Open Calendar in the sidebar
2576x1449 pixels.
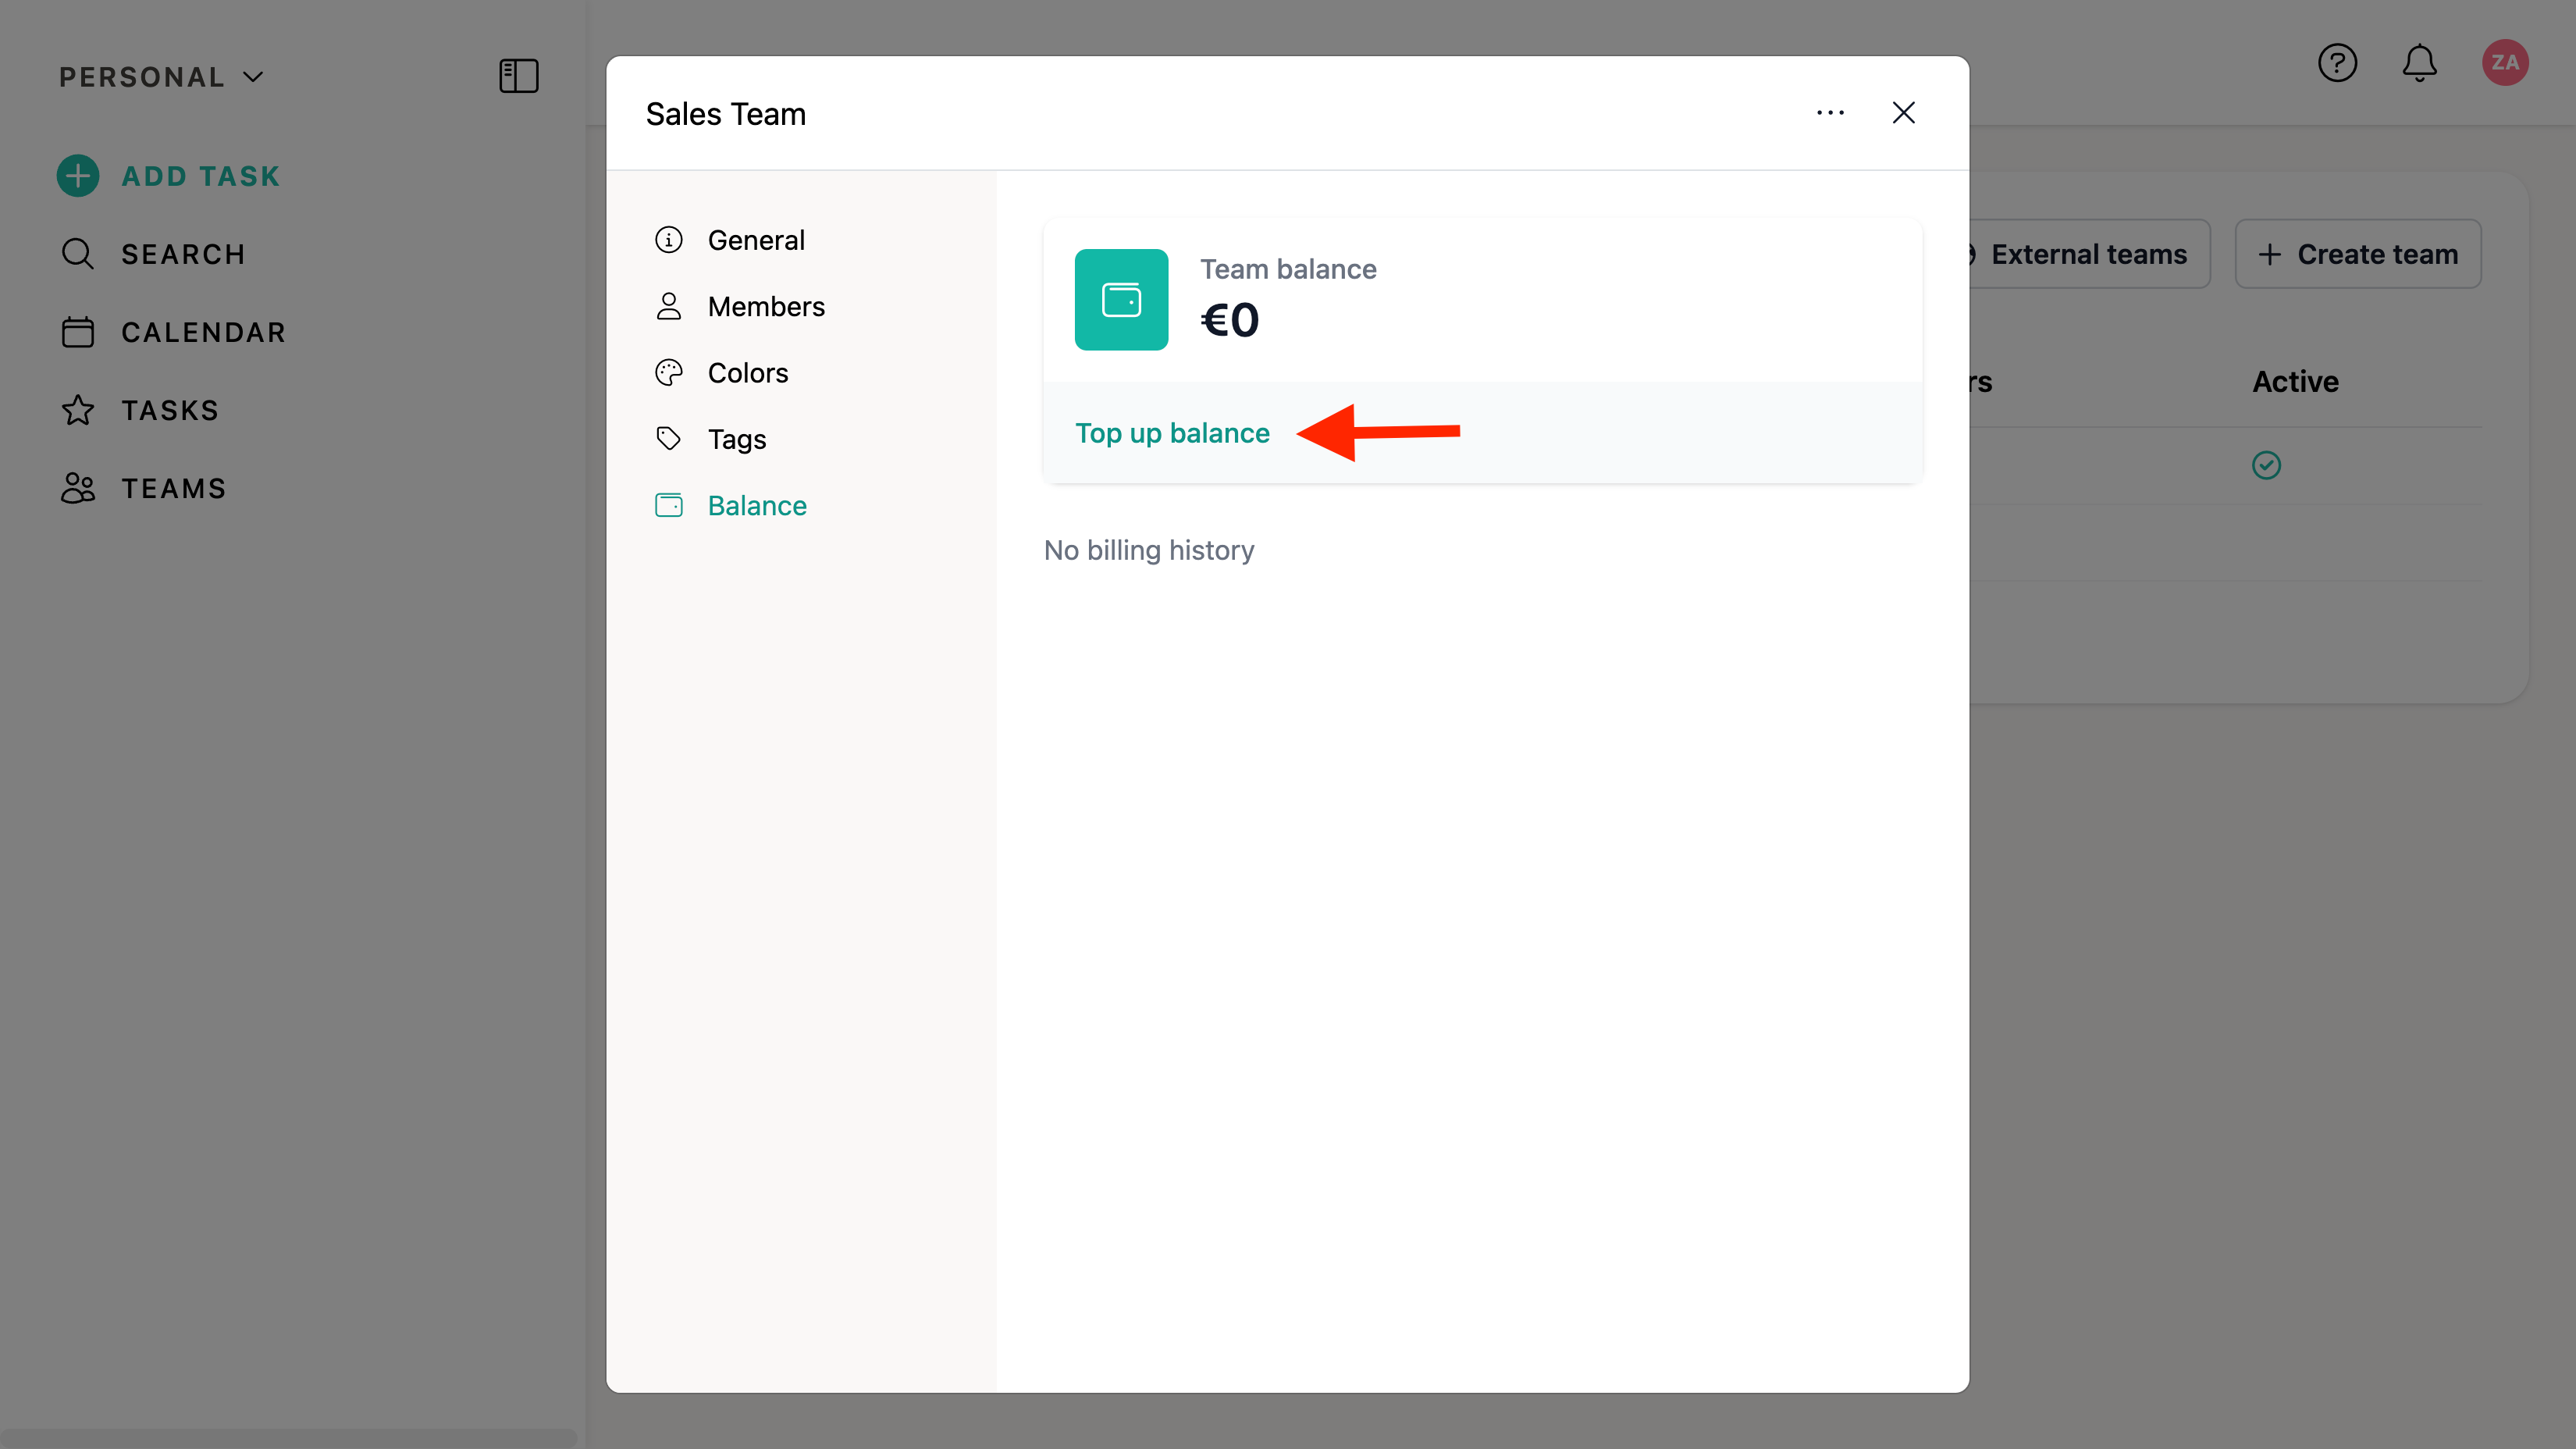click(203, 332)
